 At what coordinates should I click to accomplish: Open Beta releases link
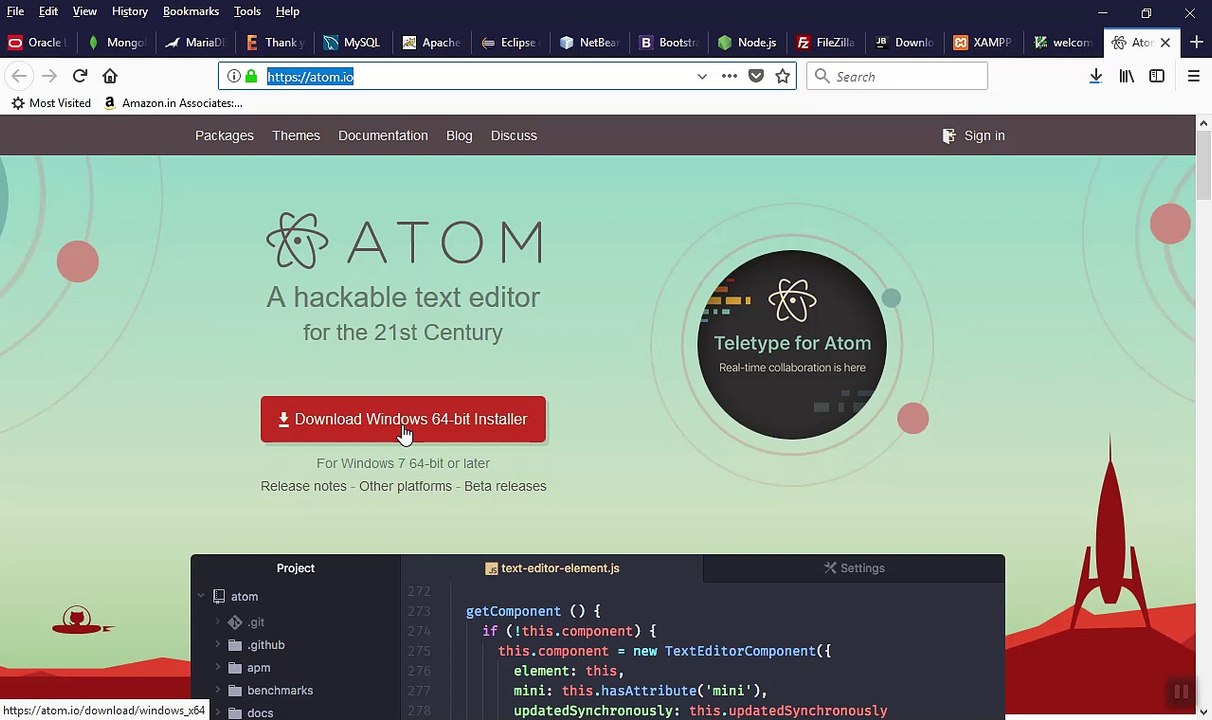click(505, 486)
